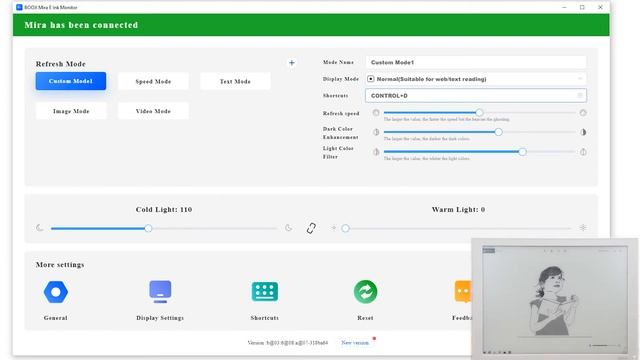Adjust the Refresh speed slider handle
This screenshot has width=640, height=360.
tap(480, 113)
